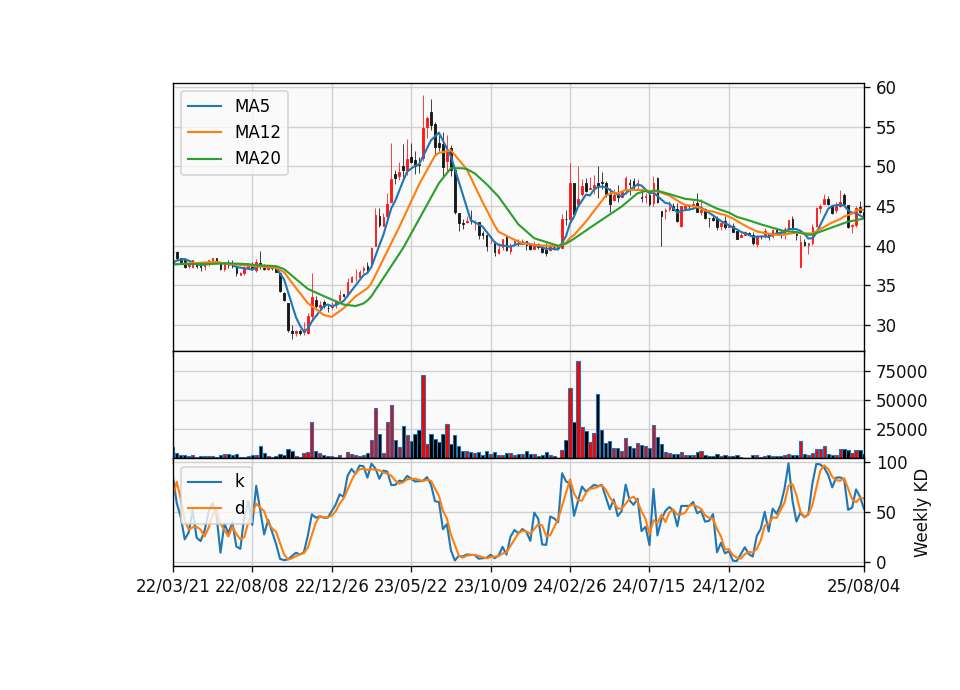
Task: Click the tallest volume bar near 24/02/26
Action: (x=578, y=410)
